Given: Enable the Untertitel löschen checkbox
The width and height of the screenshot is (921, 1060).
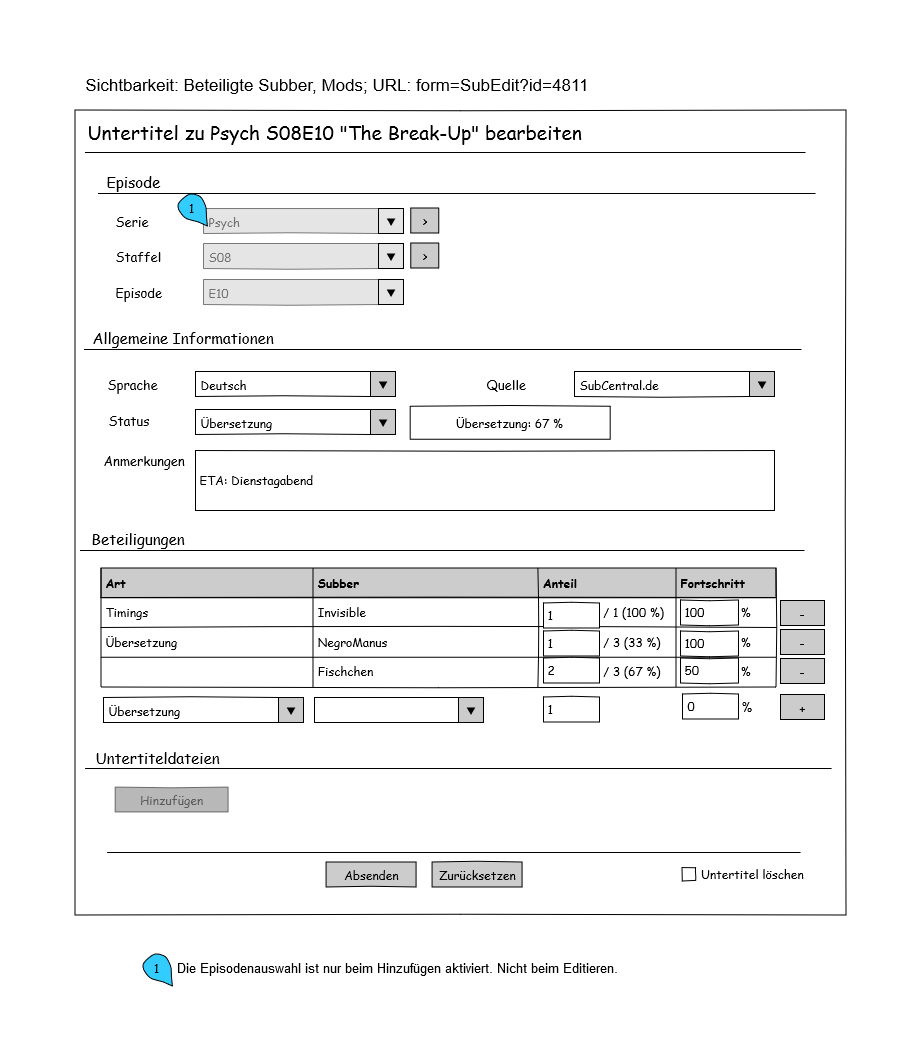Looking at the screenshot, I should (x=689, y=875).
